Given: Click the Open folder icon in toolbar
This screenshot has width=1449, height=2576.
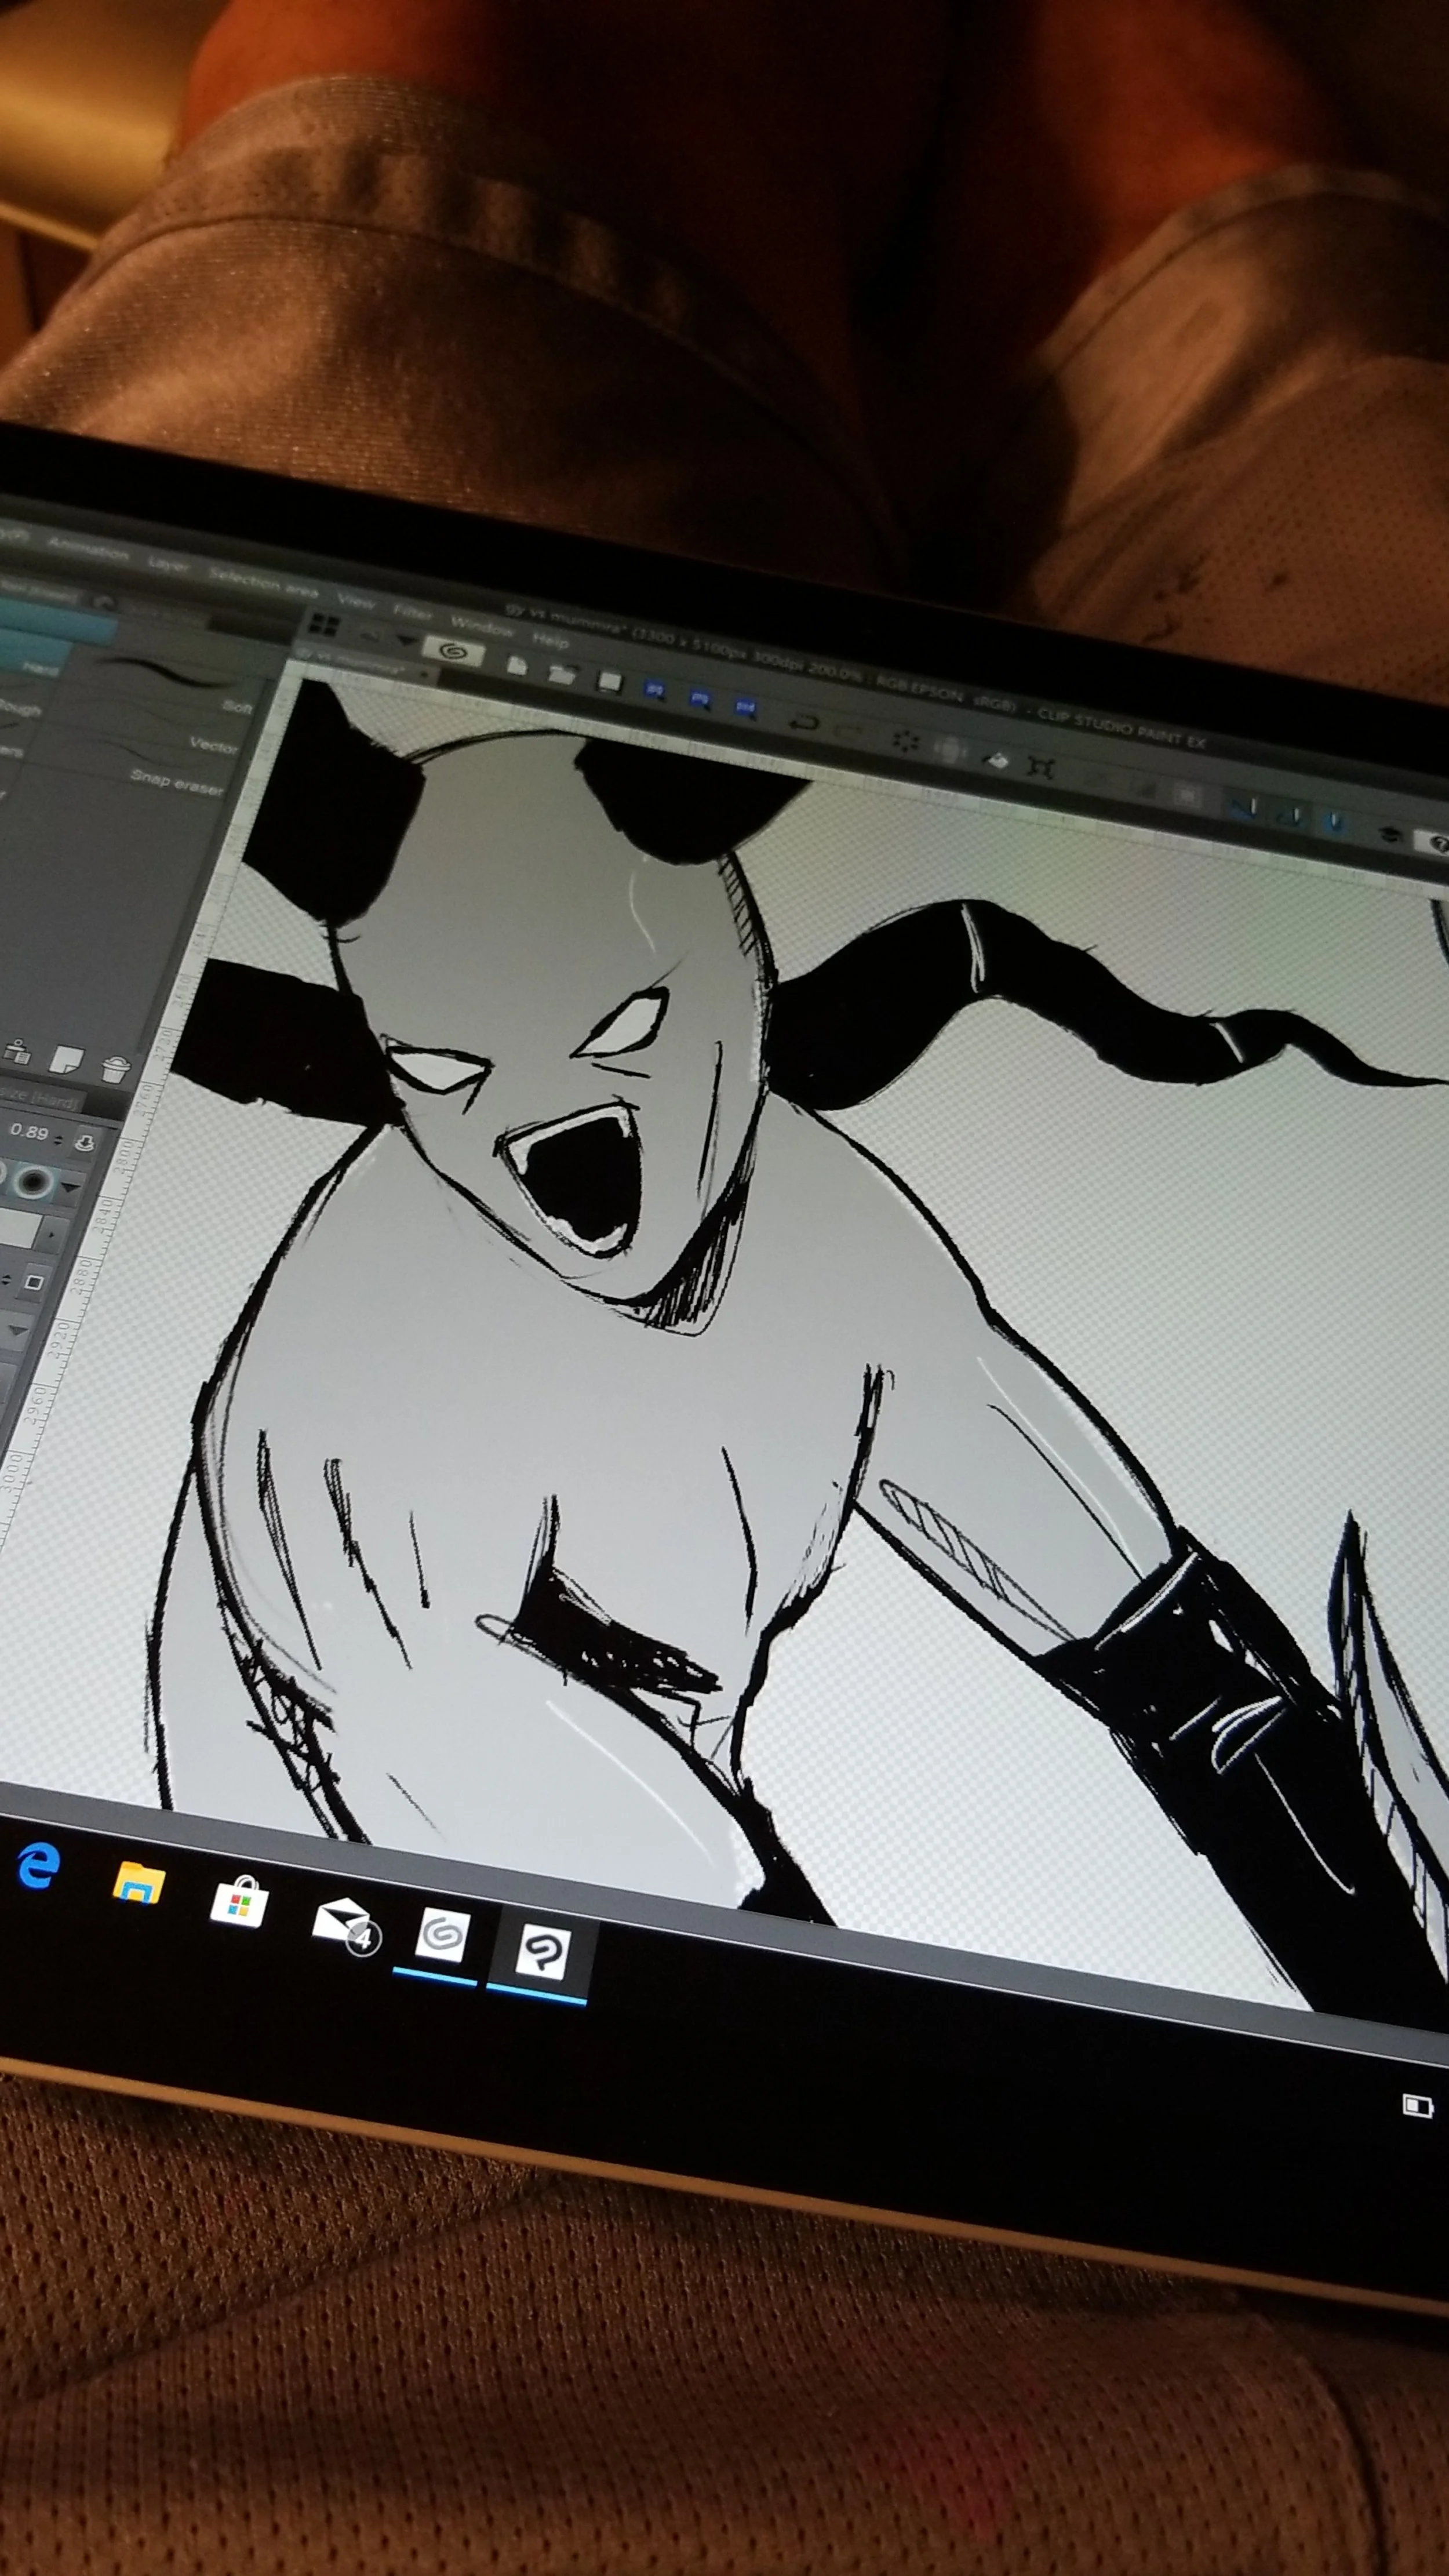Looking at the screenshot, I should coord(561,674).
